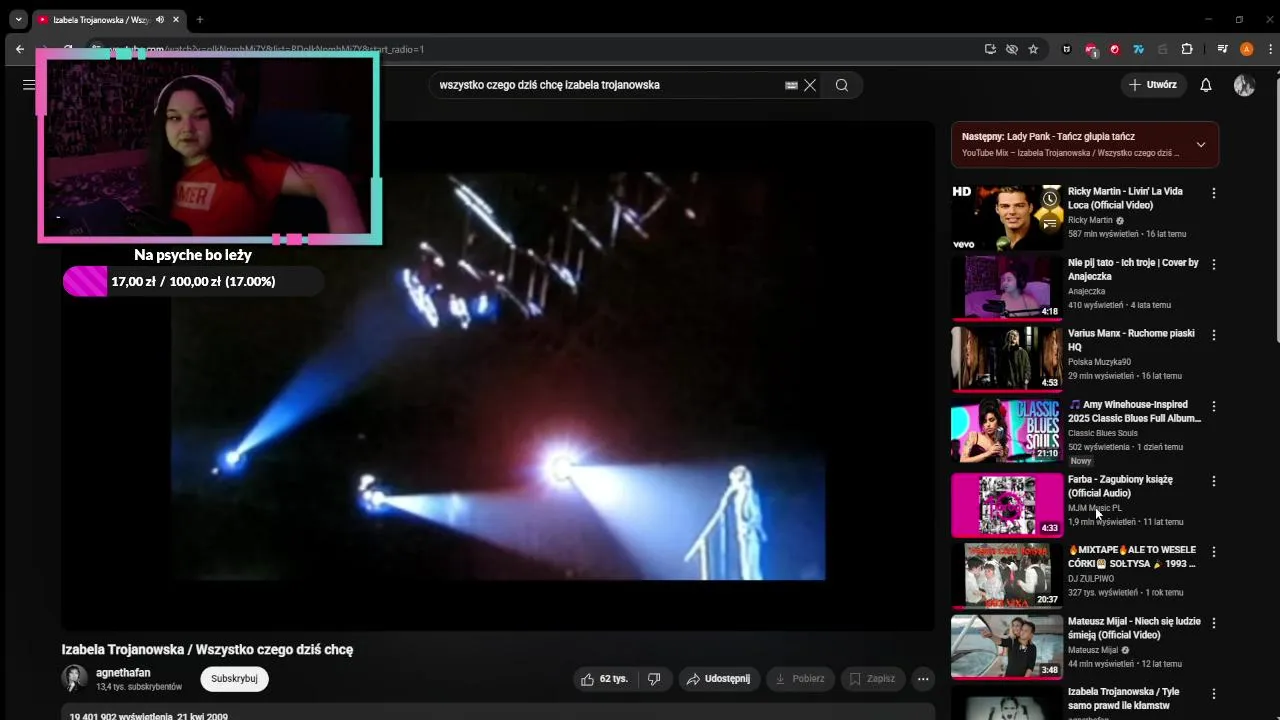
Task: Open the red extension with badge 1
Action: coord(1091,49)
